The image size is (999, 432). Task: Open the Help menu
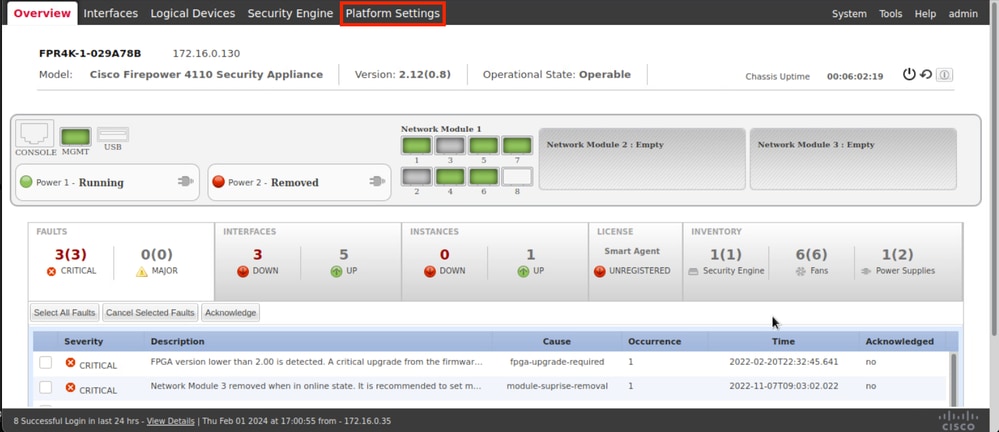925,13
